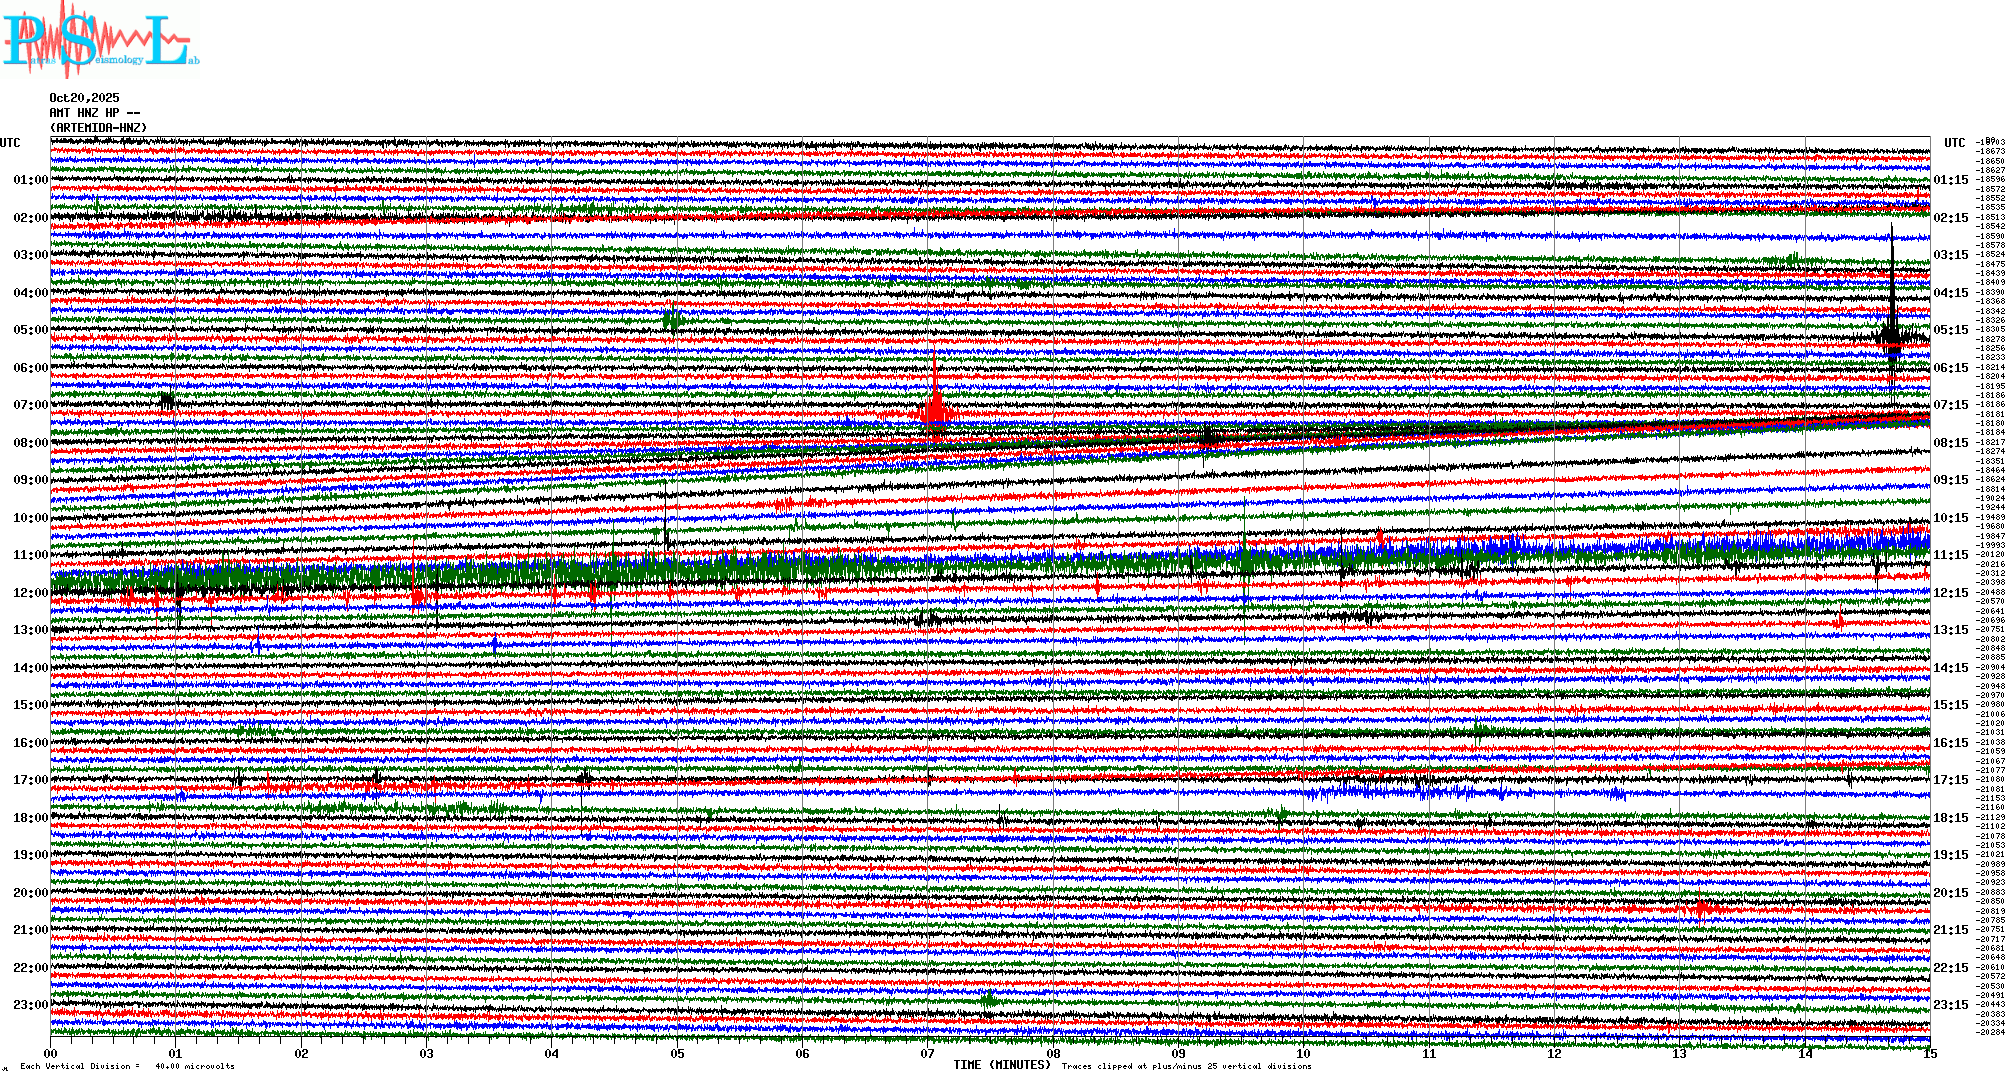Click minute 15 tick on bottom axis
Screen dimensions: 2010x1080
(1929, 1053)
